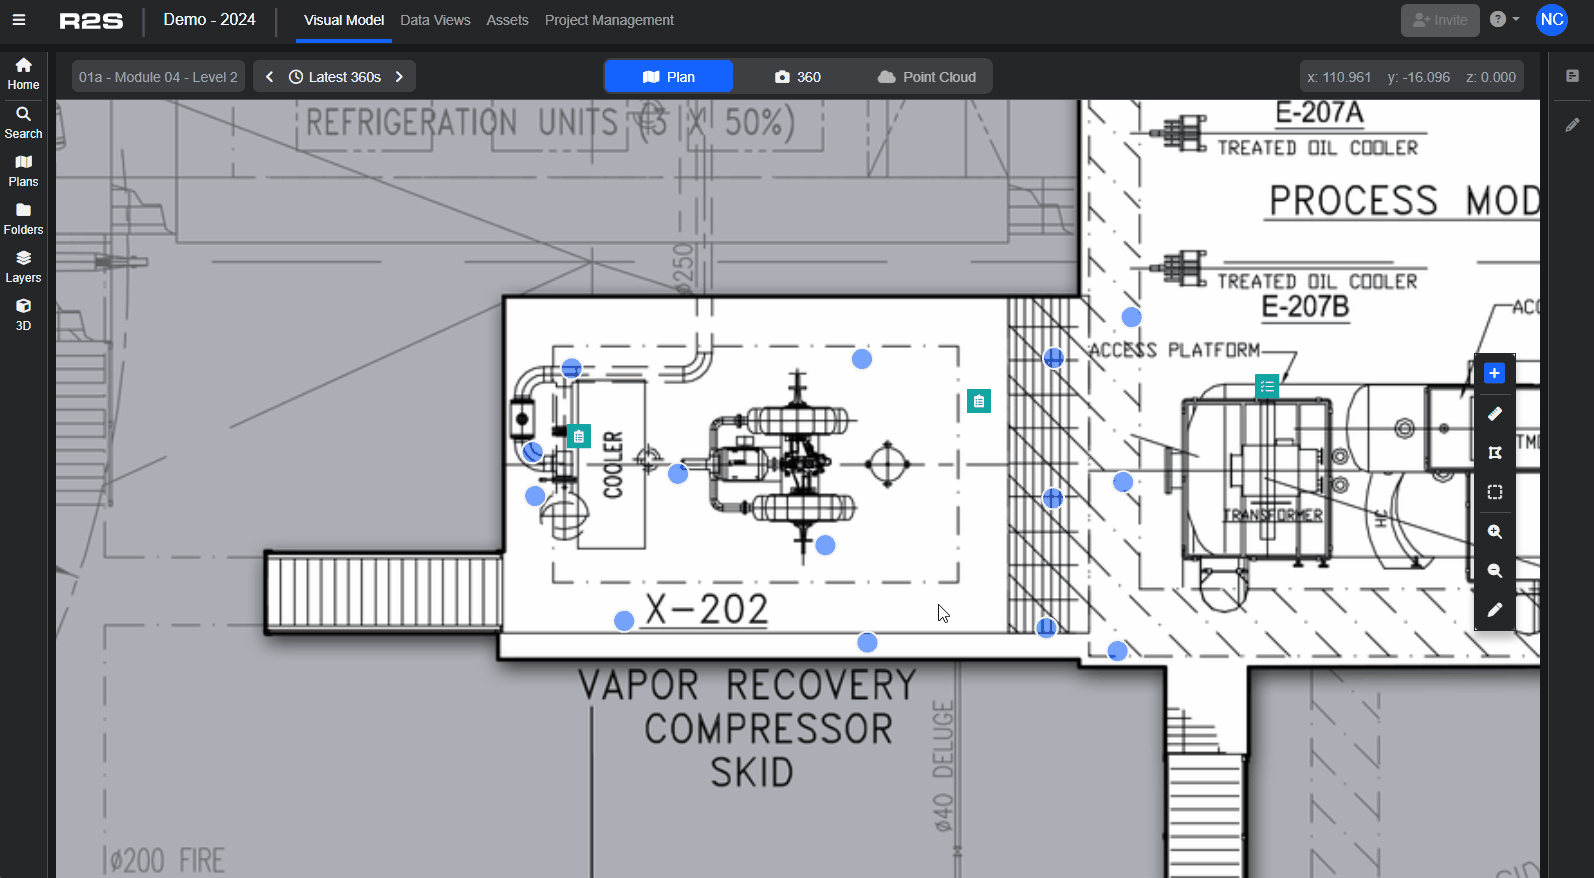Screen dimensions: 1594x878
Task: Open the Plans sidebar panel
Action: [23, 171]
